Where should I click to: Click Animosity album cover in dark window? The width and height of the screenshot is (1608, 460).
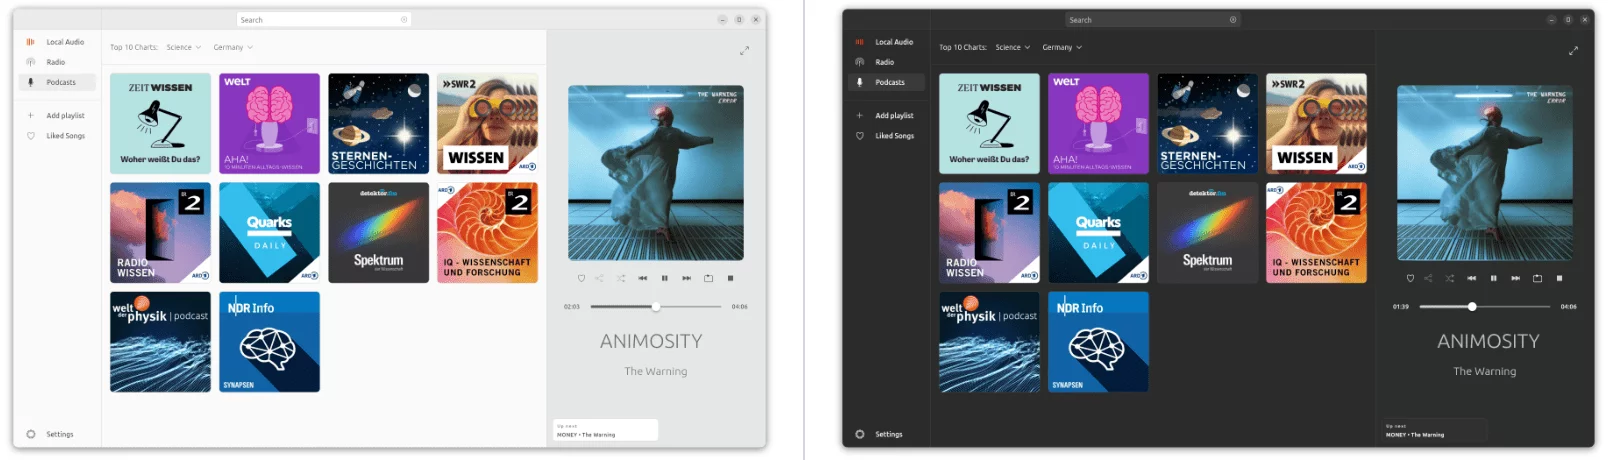click(x=1485, y=173)
